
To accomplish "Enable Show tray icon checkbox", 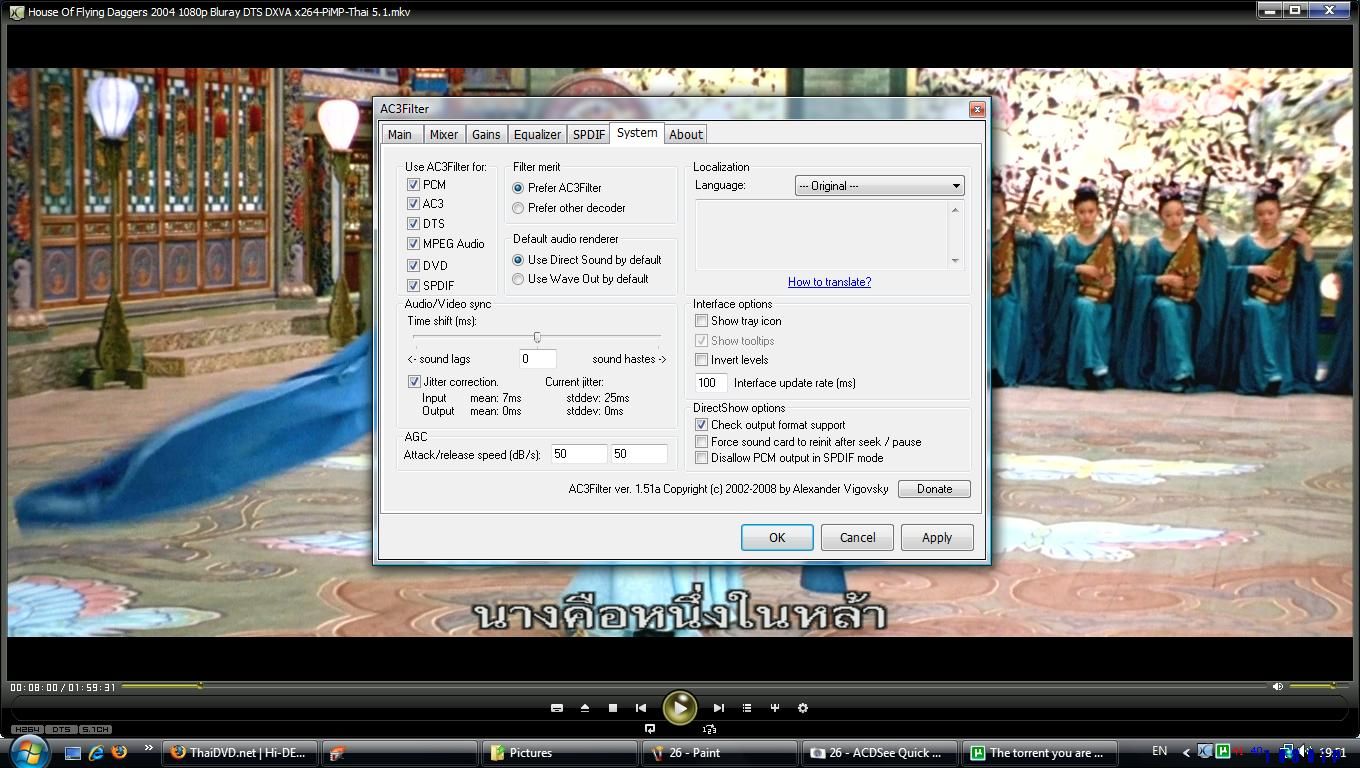I will pyautogui.click(x=702, y=321).
